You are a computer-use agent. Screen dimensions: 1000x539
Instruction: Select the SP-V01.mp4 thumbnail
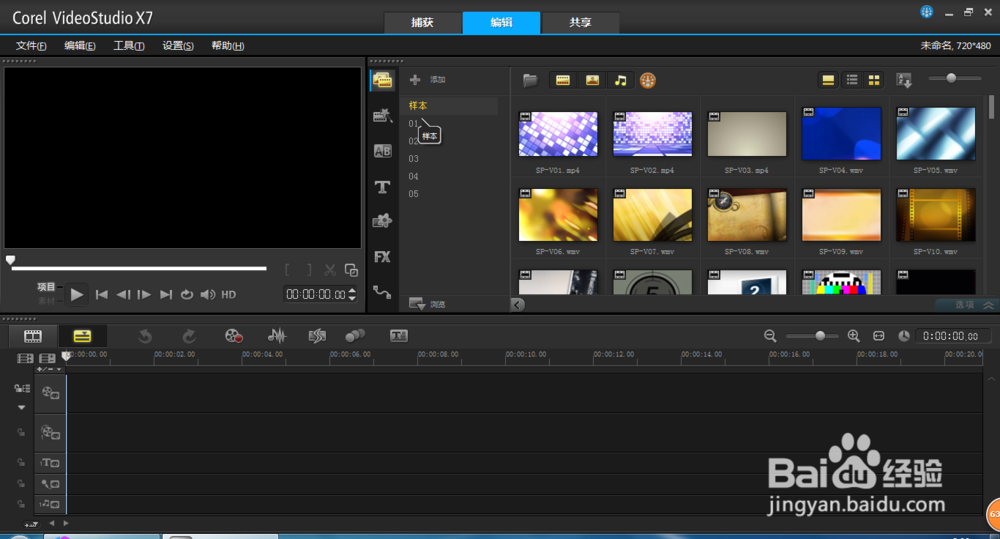point(558,134)
